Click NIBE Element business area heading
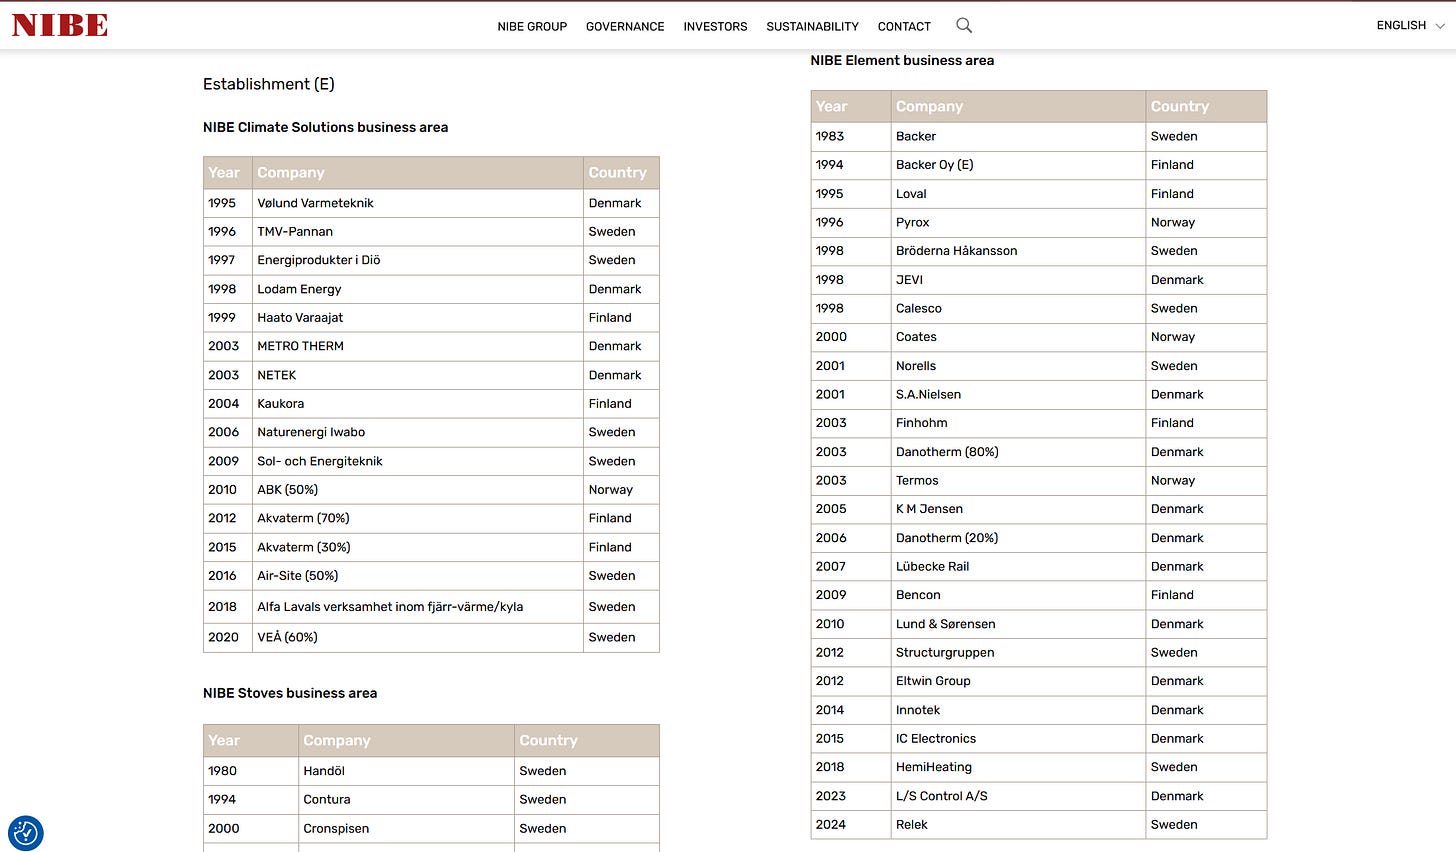This screenshot has width=1456, height=852. 902,60
